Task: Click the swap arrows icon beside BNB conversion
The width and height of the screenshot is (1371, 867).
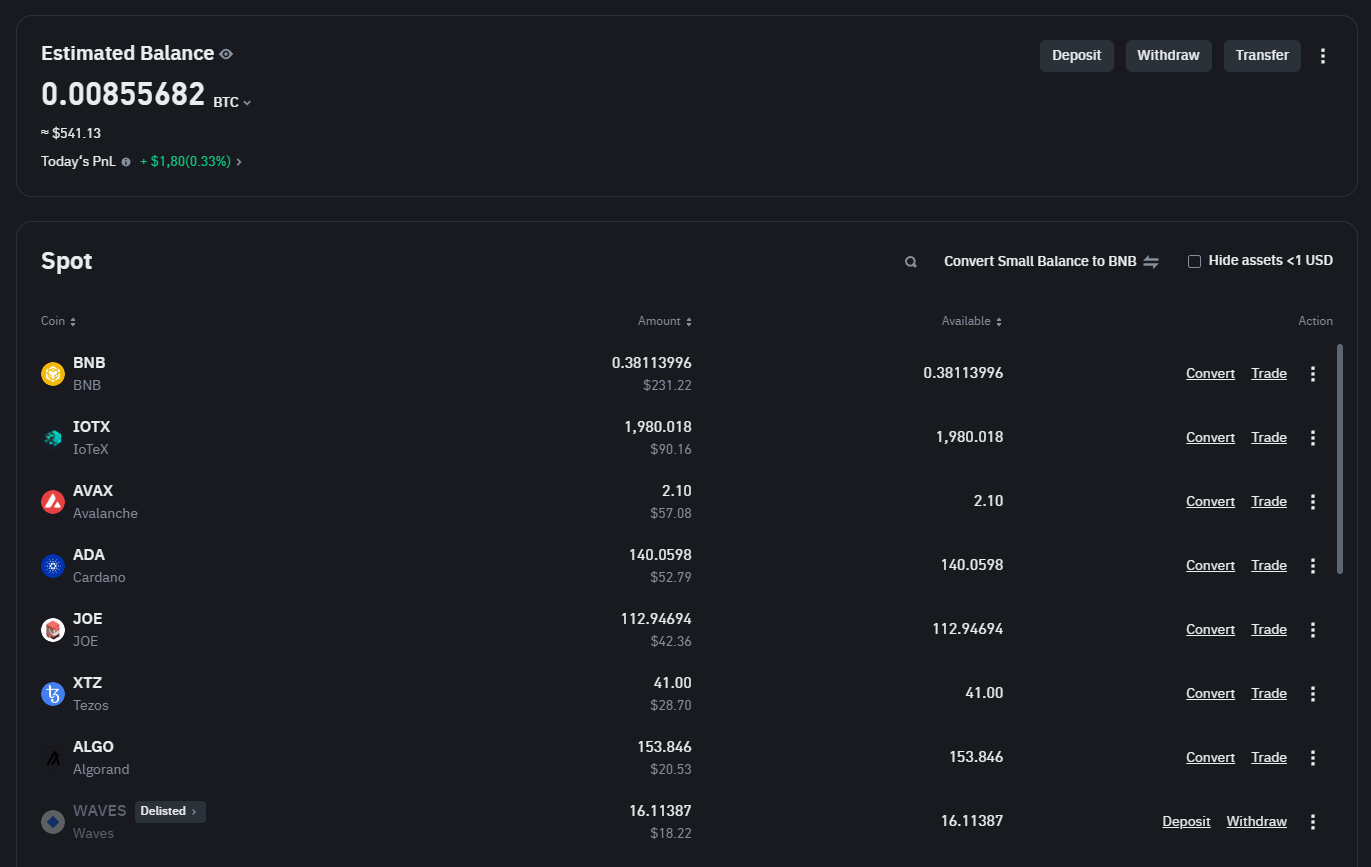Action: pyautogui.click(x=1151, y=262)
